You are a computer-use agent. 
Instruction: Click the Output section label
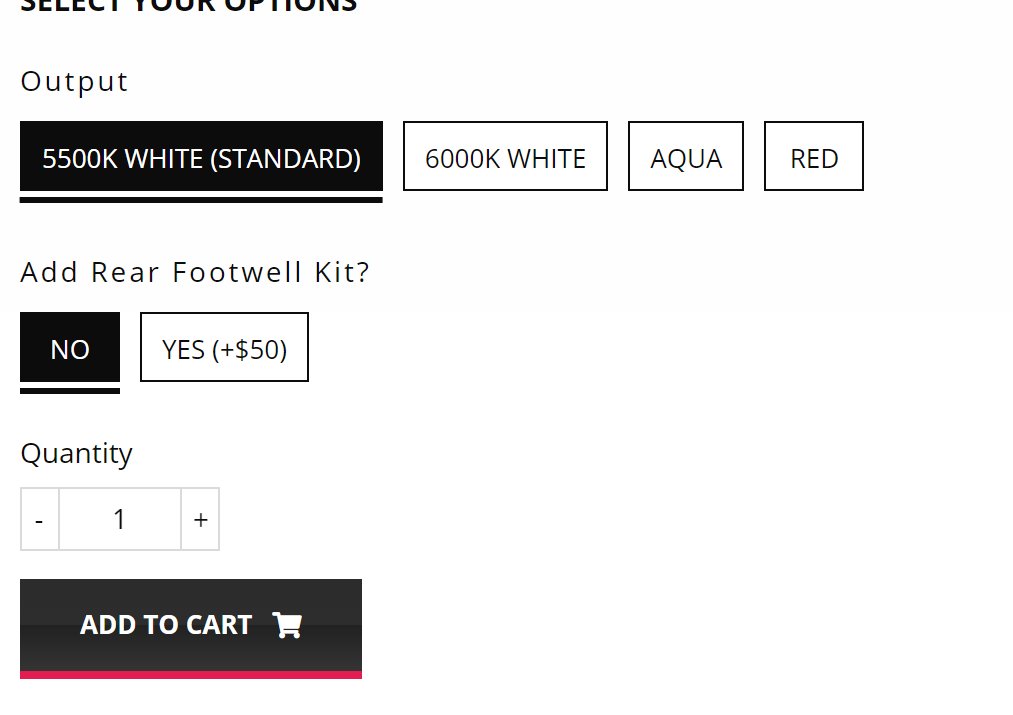pos(74,82)
